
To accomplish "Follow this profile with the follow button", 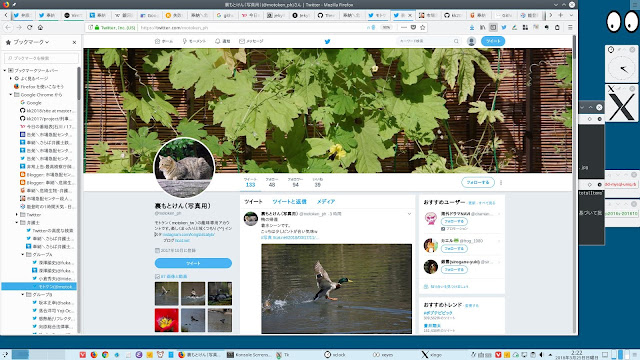I will (478, 182).
